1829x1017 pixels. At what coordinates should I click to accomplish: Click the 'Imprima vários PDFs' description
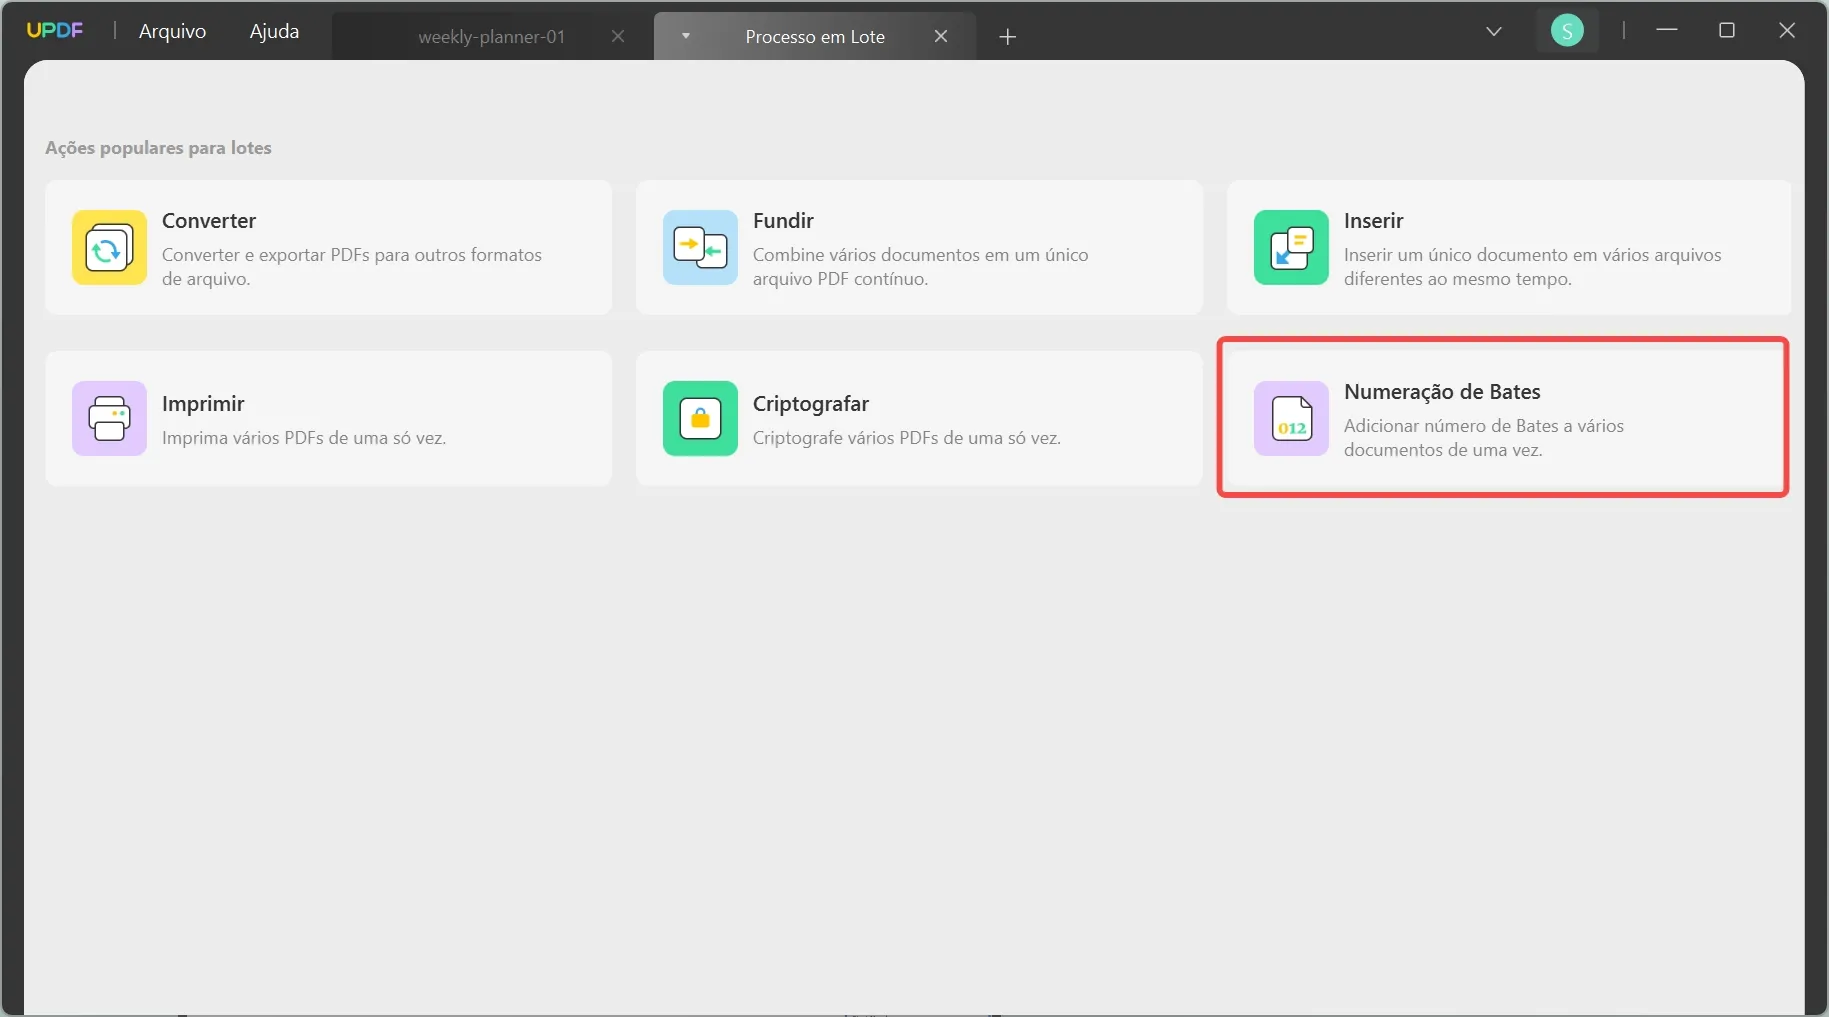click(304, 438)
